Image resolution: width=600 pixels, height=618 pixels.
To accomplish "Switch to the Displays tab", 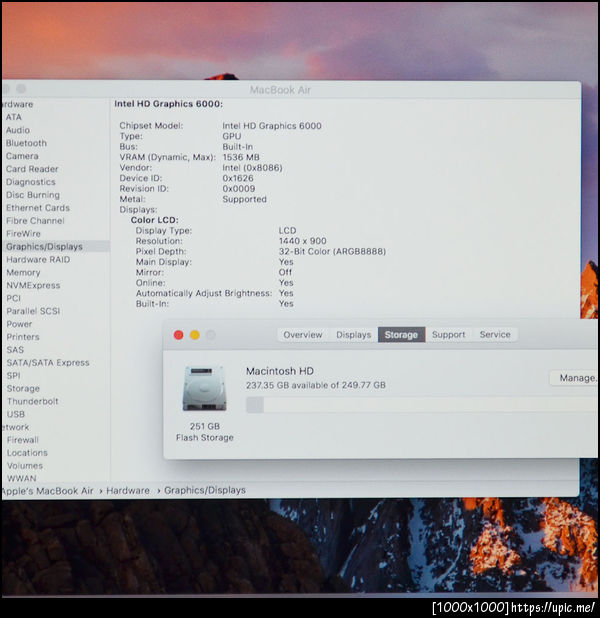I will [353, 335].
